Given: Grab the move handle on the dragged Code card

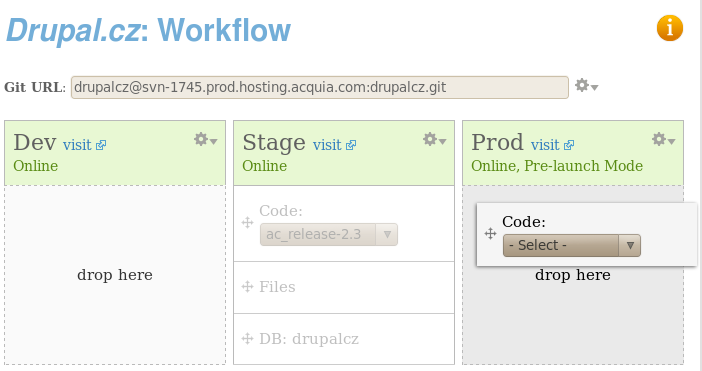Looking at the screenshot, I should pyautogui.click(x=490, y=233).
